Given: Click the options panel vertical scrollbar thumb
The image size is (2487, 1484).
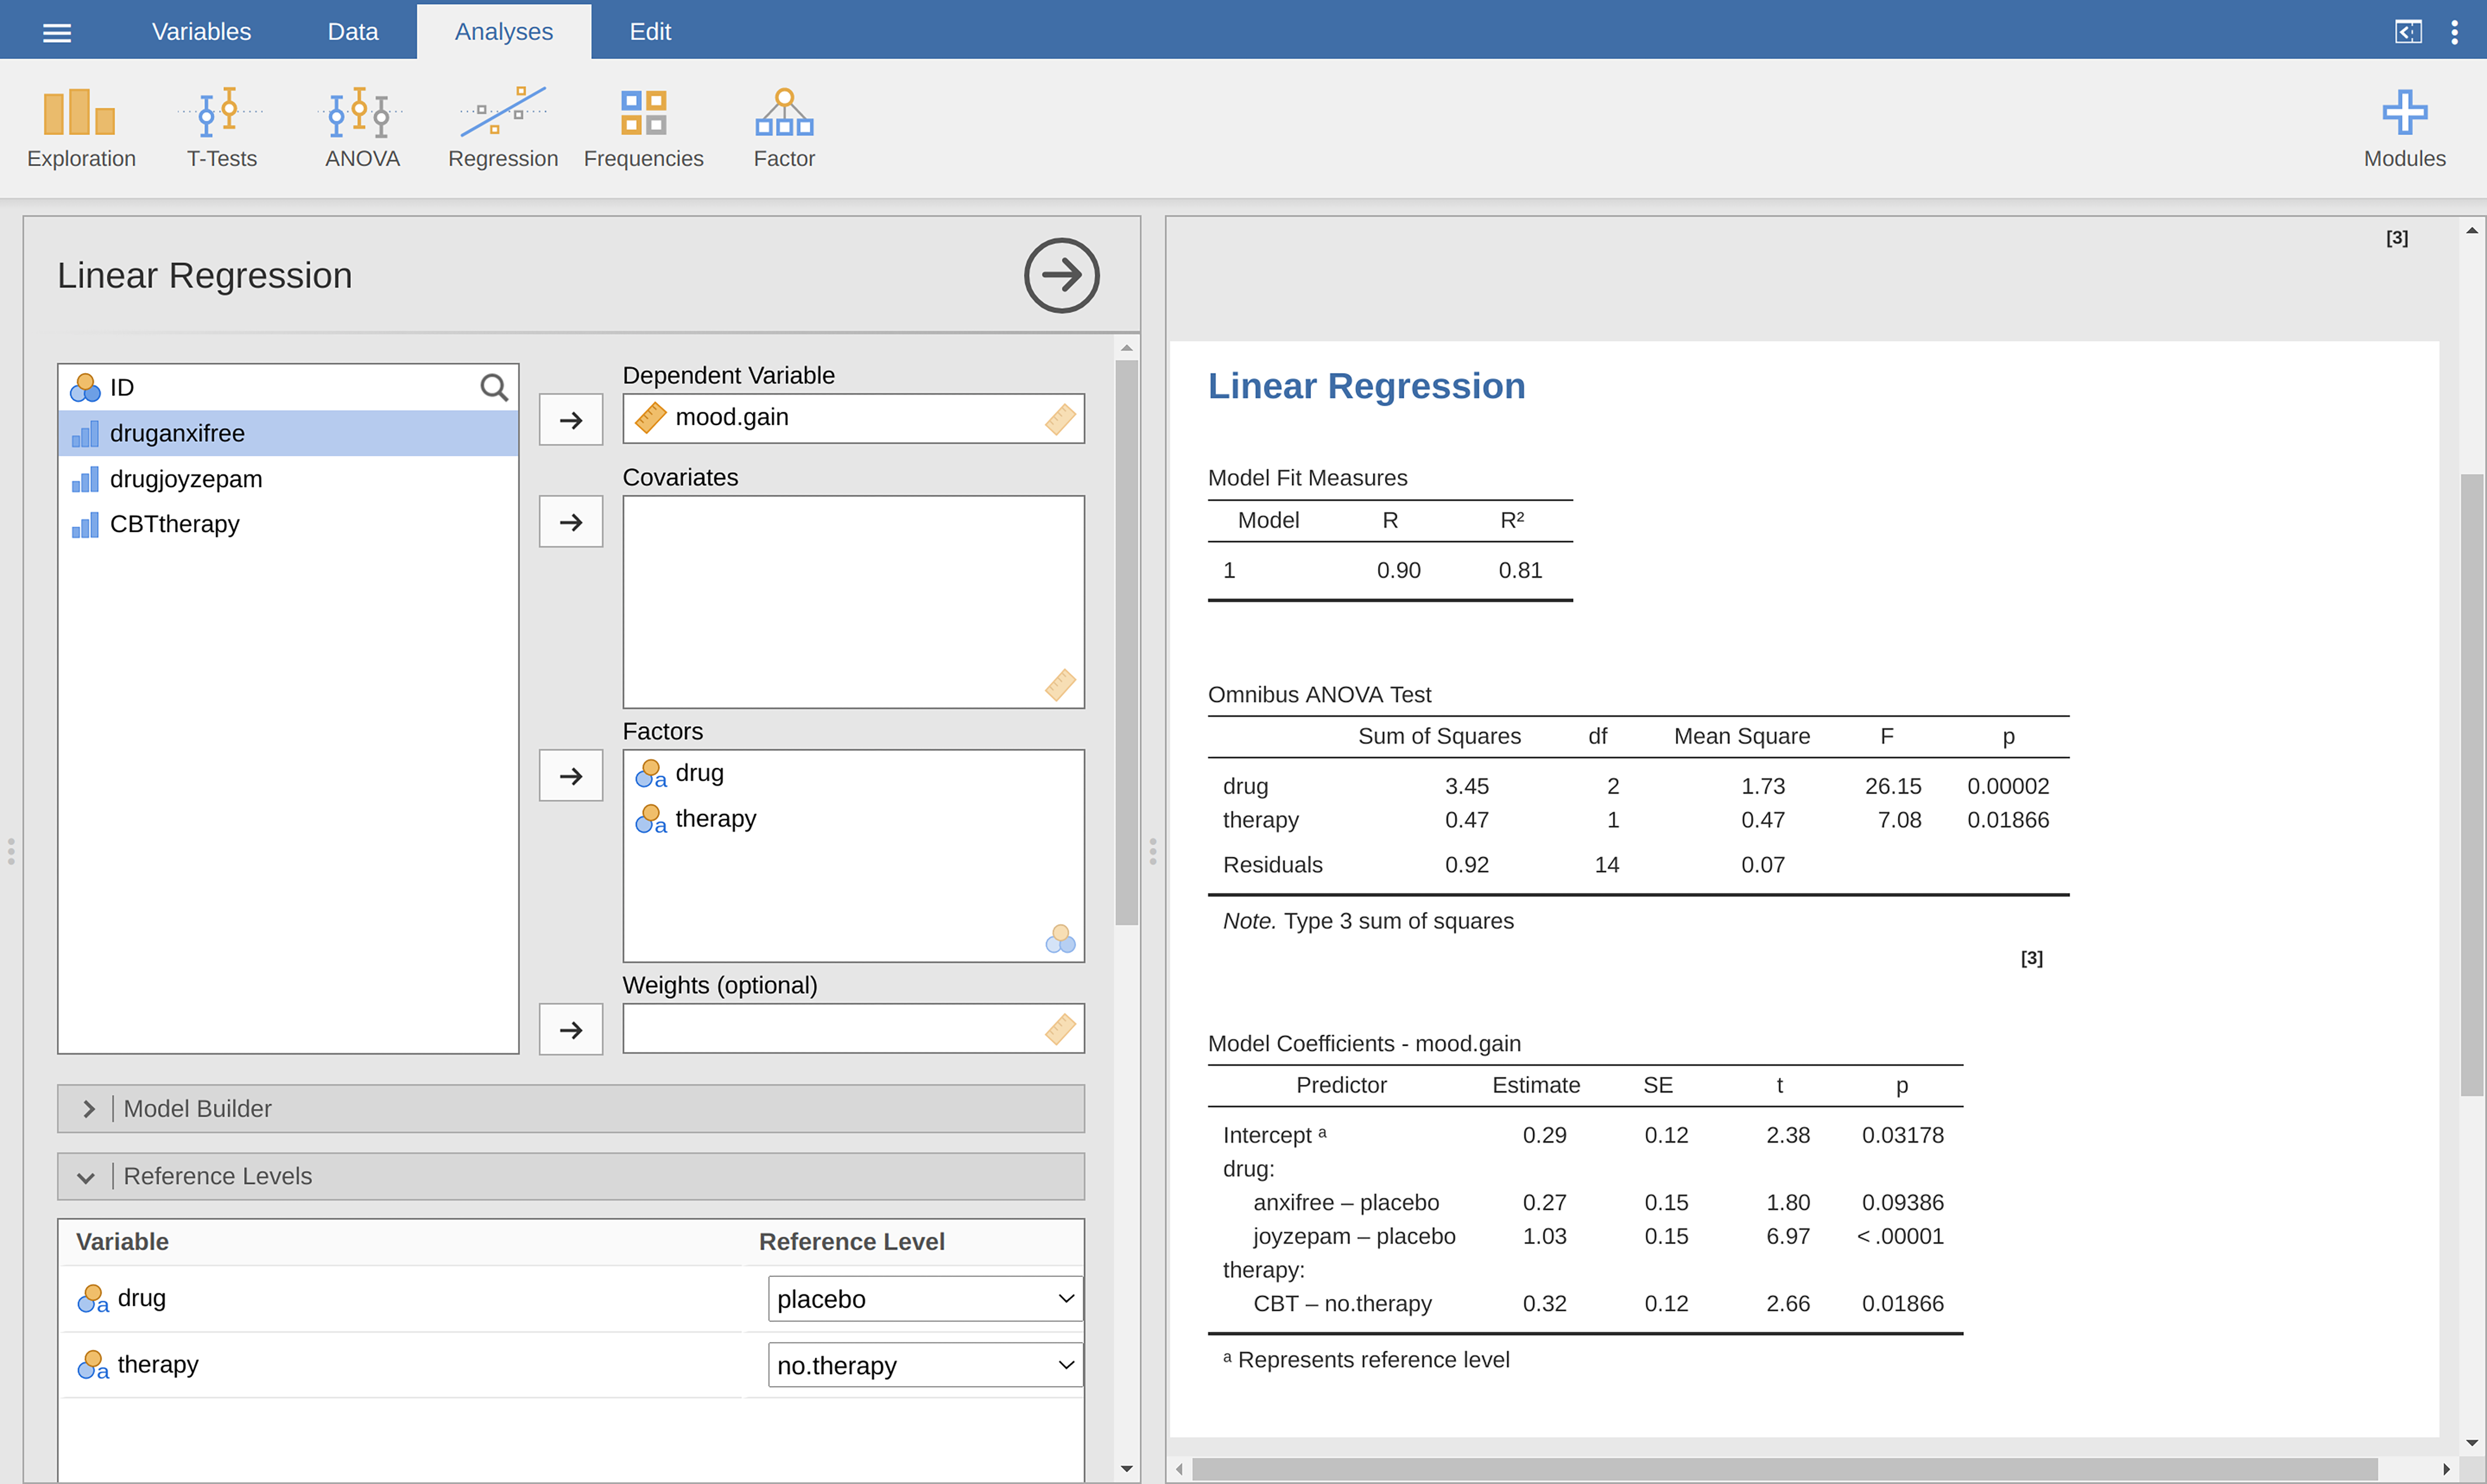Looking at the screenshot, I should (x=1127, y=643).
